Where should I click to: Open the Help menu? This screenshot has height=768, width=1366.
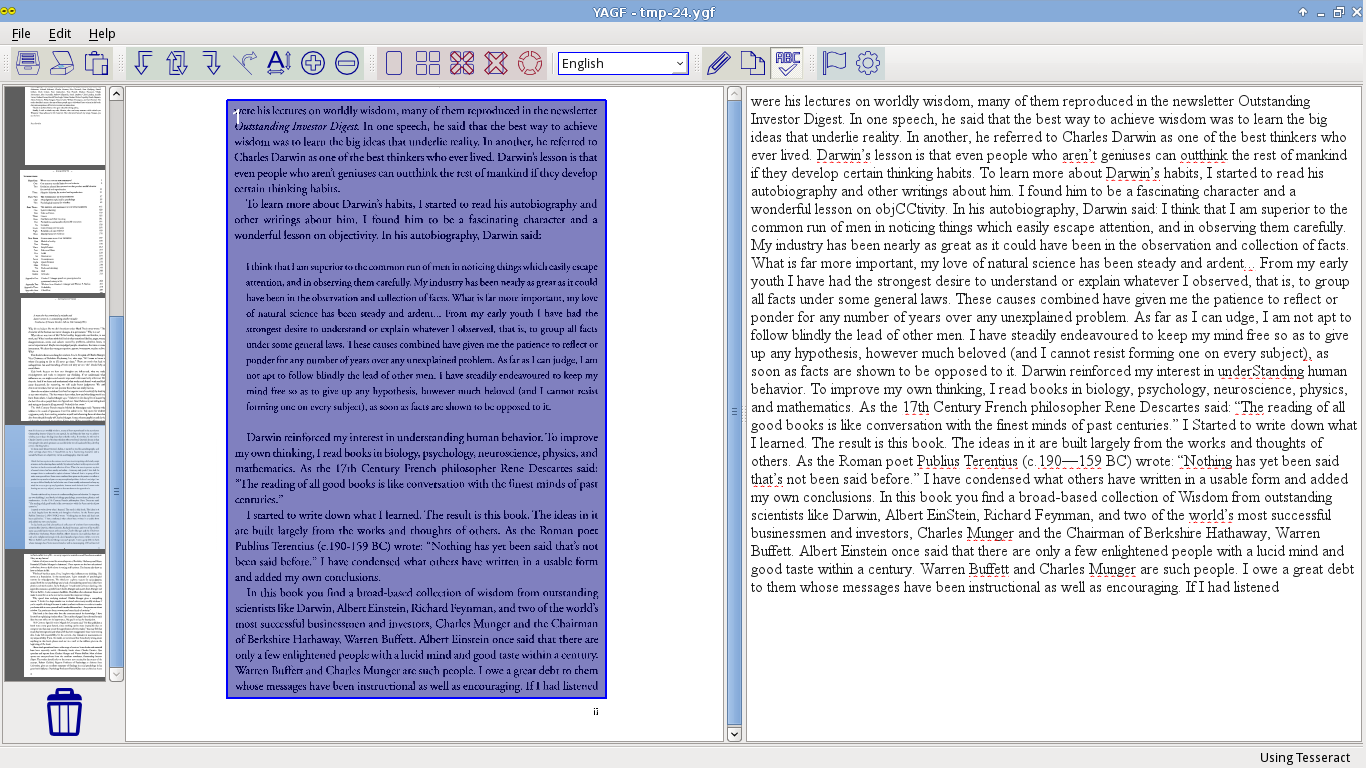coord(102,33)
